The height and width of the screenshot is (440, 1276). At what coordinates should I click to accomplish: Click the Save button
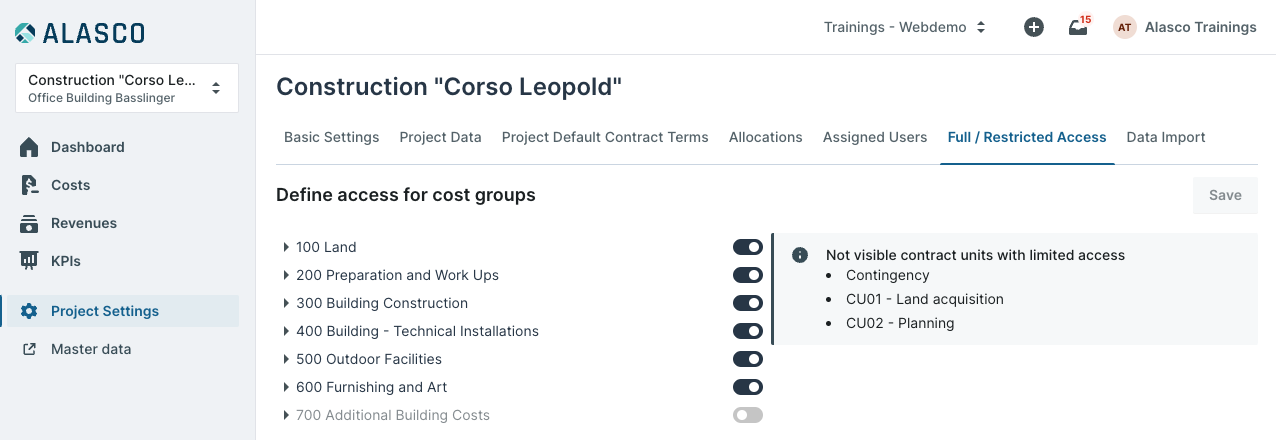click(x=1225, y=195)
